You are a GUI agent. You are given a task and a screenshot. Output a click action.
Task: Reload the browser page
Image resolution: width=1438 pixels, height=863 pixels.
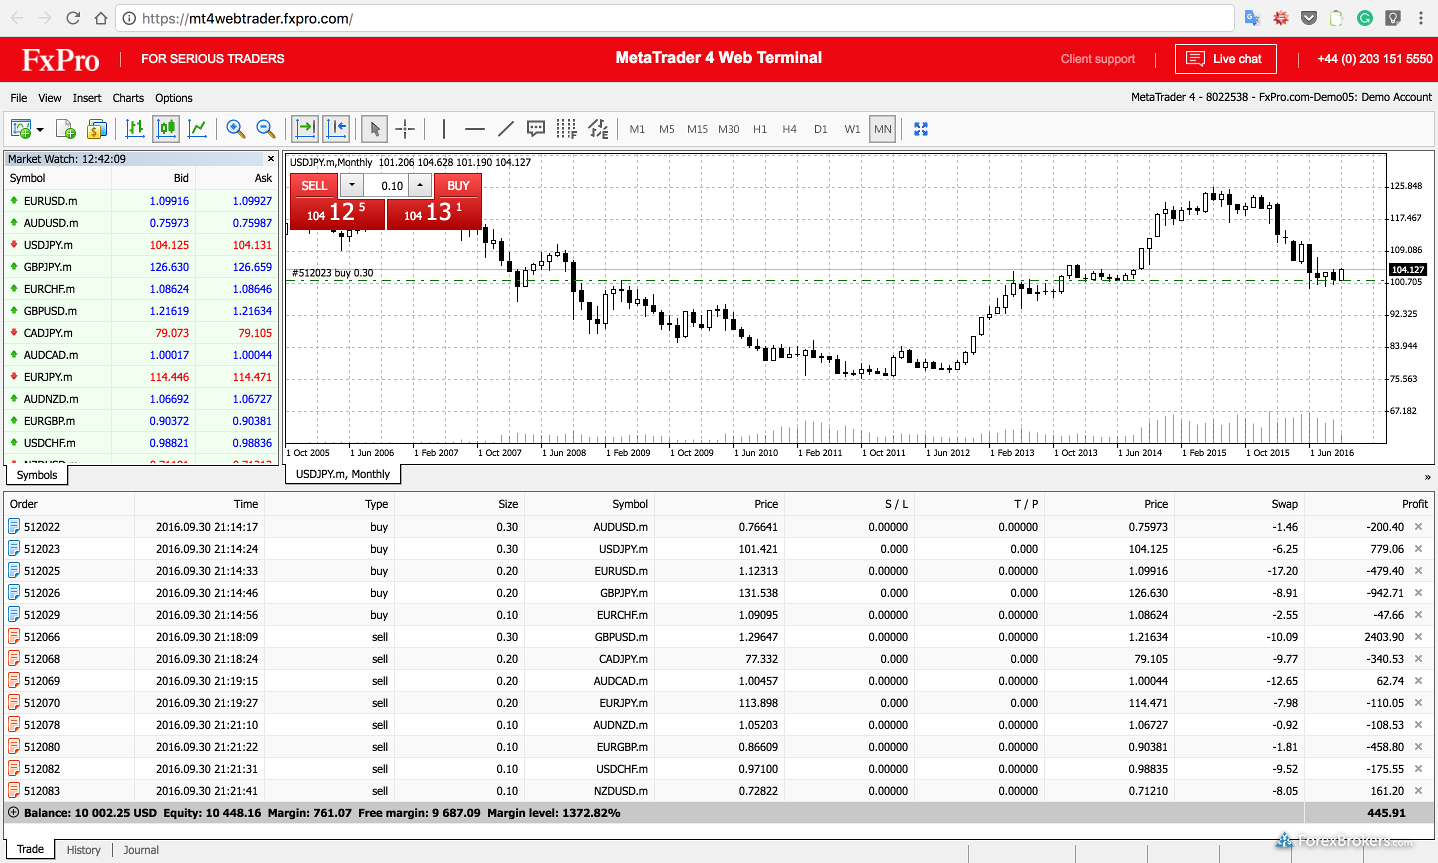[x=73, y=18]
